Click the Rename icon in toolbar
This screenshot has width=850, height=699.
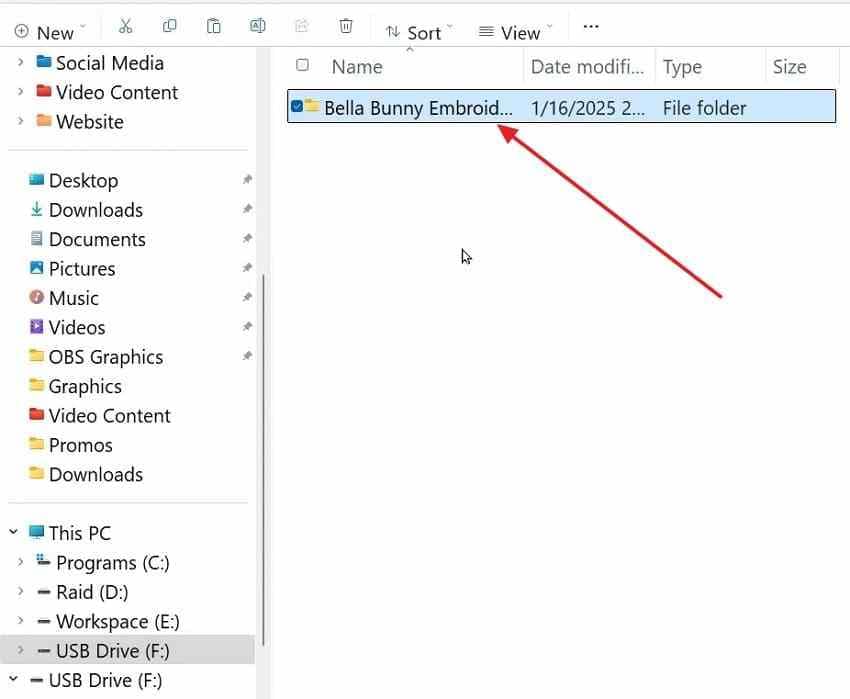coord(257,26)
